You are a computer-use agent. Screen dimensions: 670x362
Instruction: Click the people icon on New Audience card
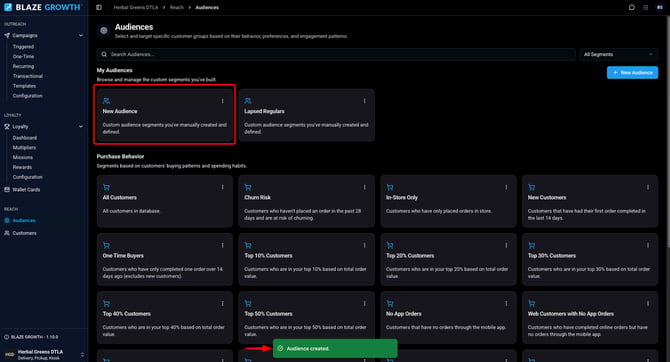pos(106,101)
